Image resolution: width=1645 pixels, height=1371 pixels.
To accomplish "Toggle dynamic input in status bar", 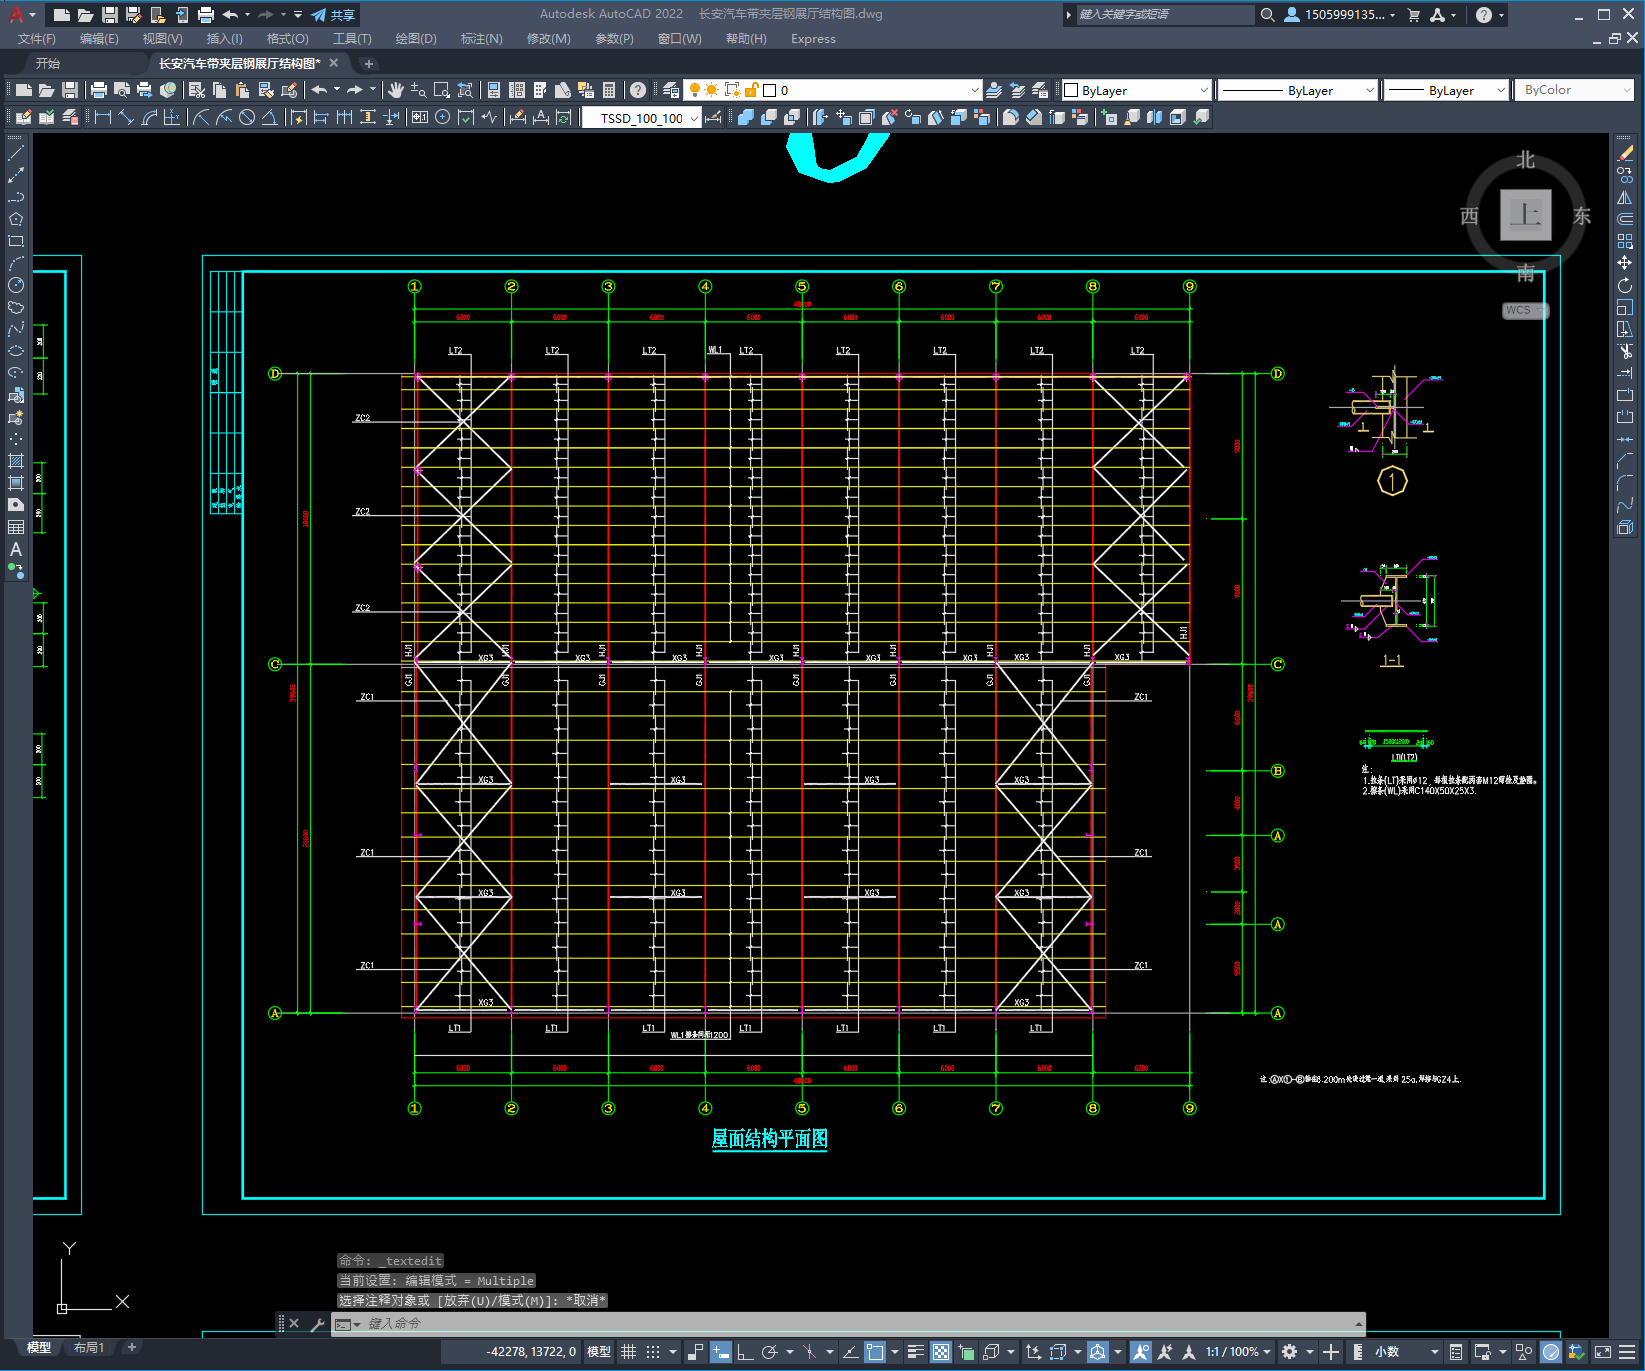I will tap(721, 1352).
